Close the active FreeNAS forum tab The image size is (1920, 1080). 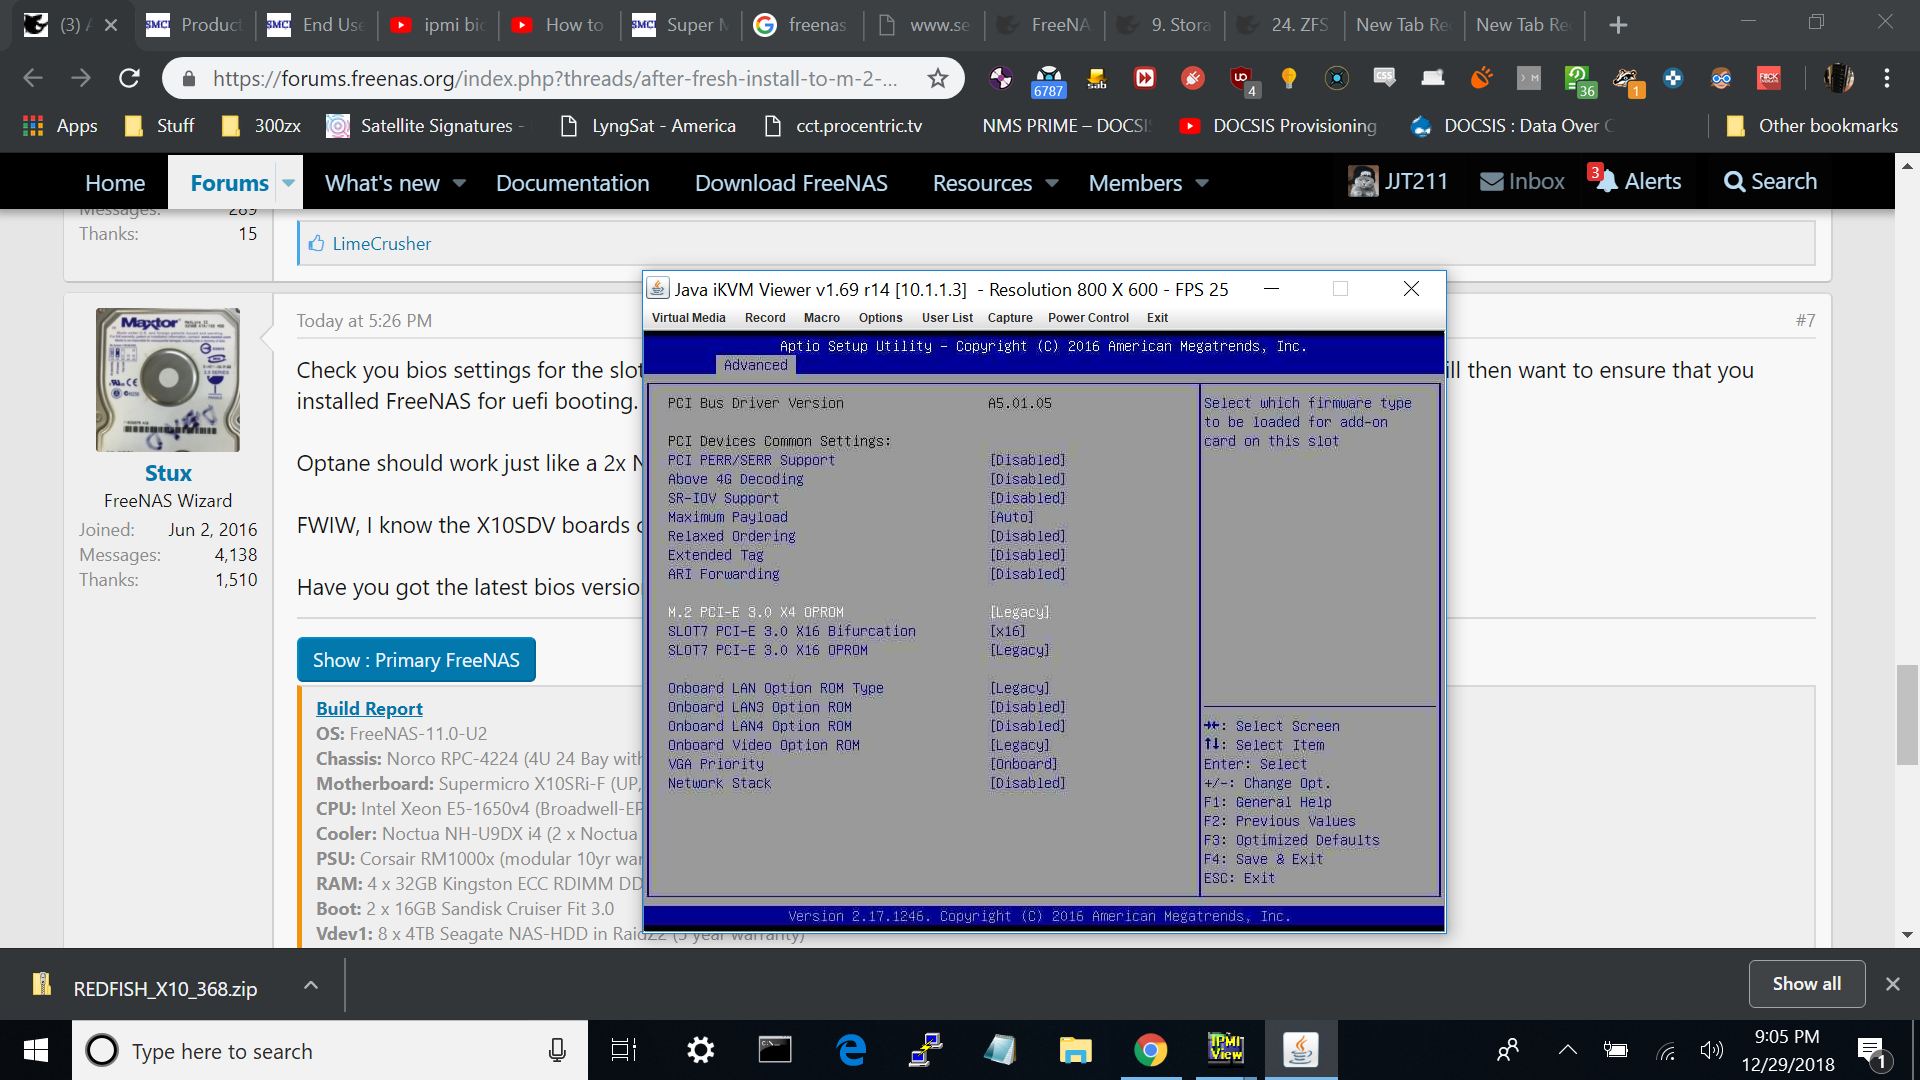tap(111, 25)
